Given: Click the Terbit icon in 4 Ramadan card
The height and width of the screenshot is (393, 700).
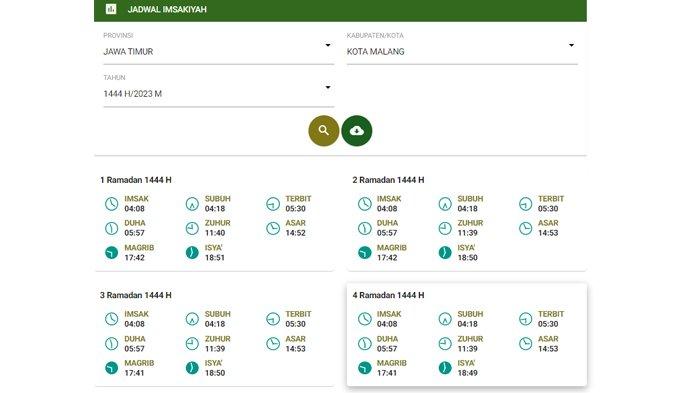Looking at the screenshot, I should coord(525,319).
